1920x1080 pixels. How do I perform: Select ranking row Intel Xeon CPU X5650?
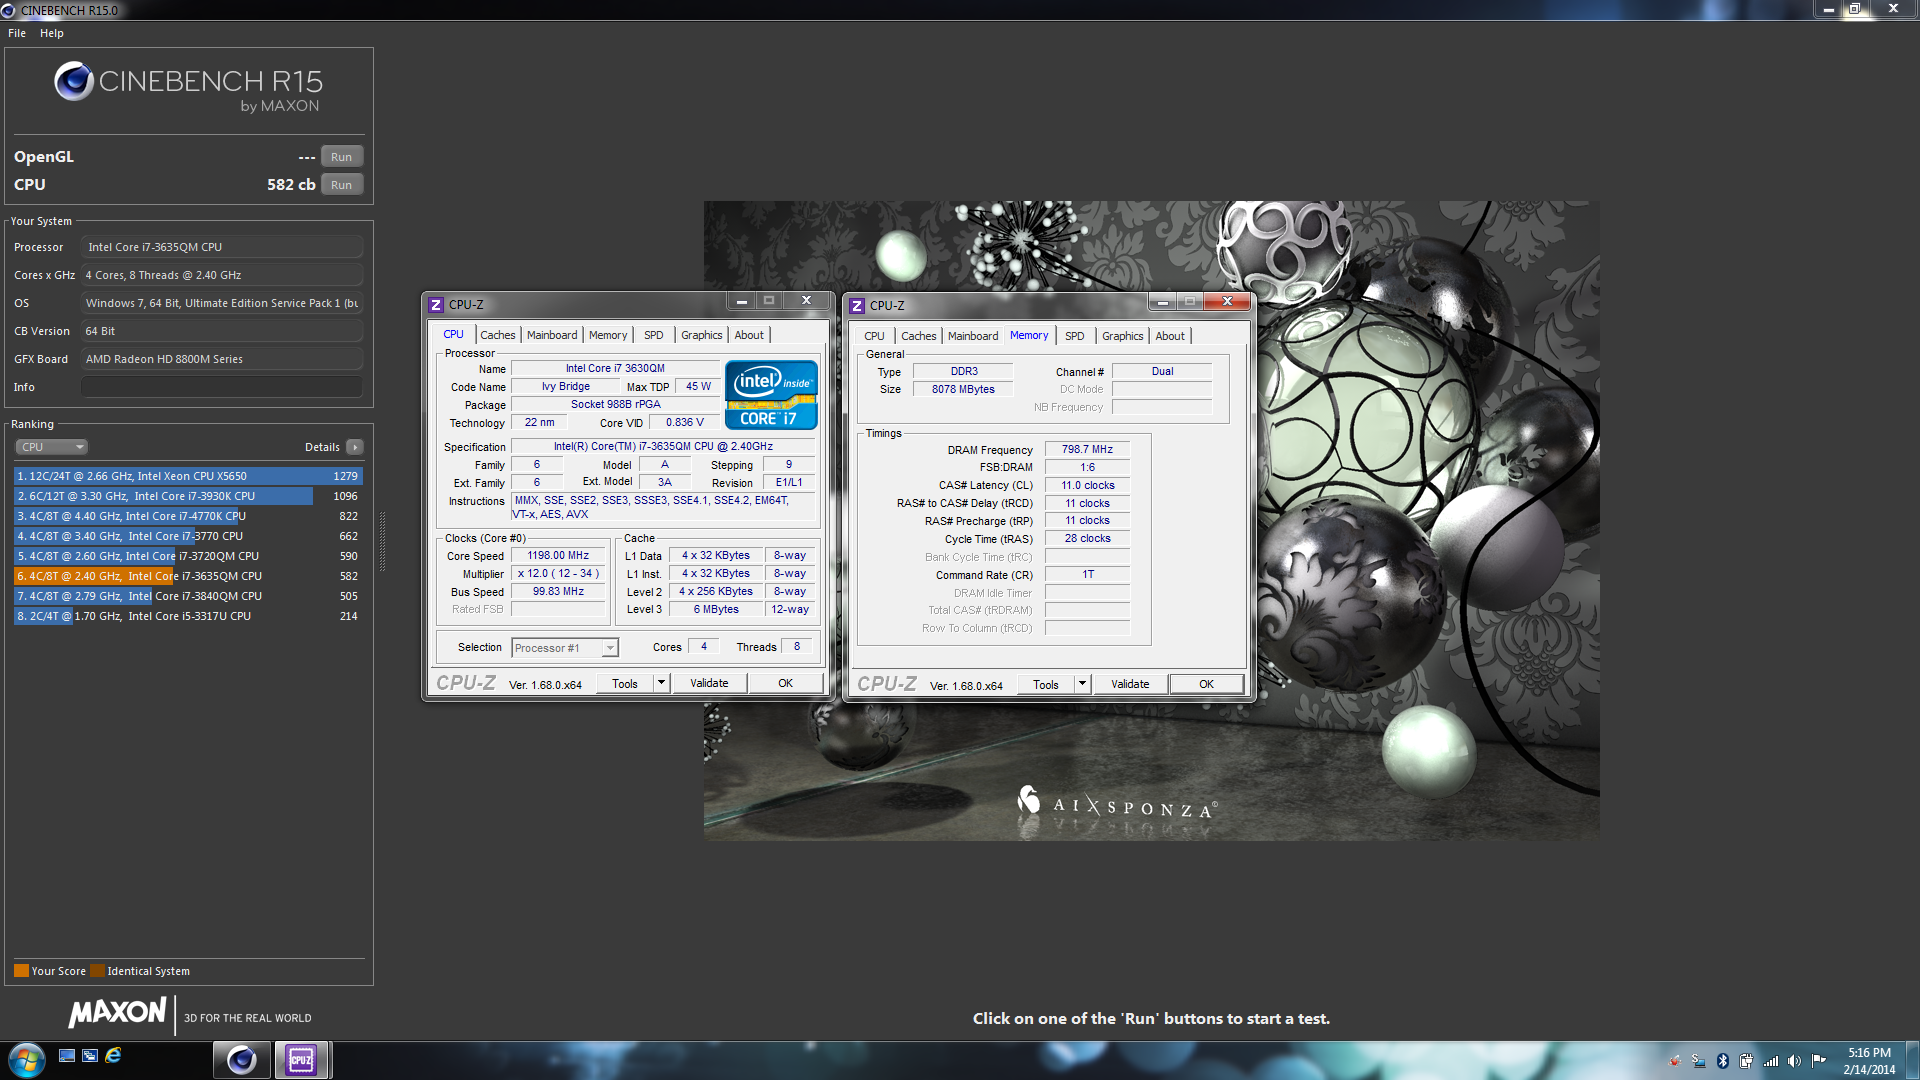(x=188, y=476)
